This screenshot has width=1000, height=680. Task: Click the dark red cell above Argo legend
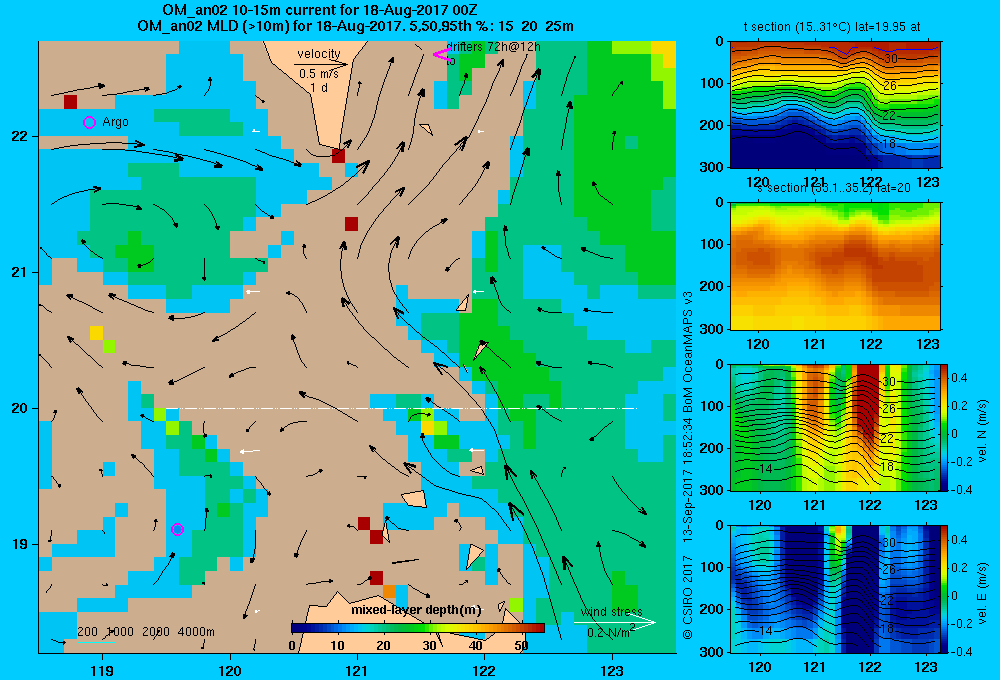coord(70,101)
